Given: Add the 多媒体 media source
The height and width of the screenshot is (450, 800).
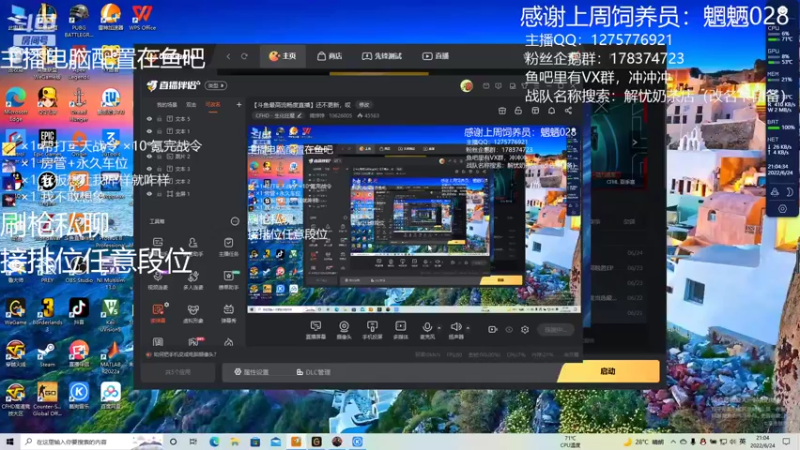Looking at the screenshot, I should [401, 330].
